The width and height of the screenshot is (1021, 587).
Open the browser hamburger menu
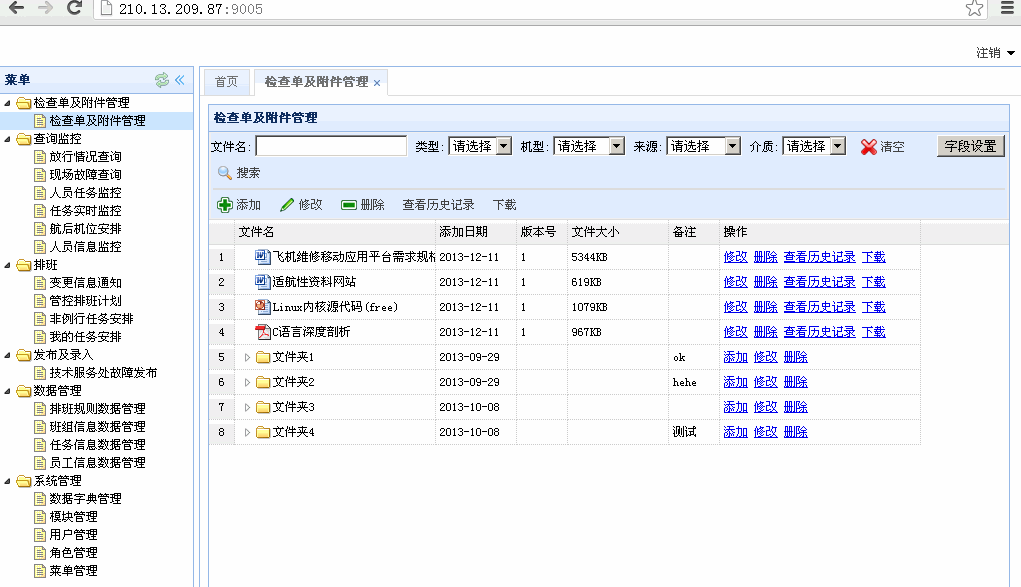[x=1007, y=8]
